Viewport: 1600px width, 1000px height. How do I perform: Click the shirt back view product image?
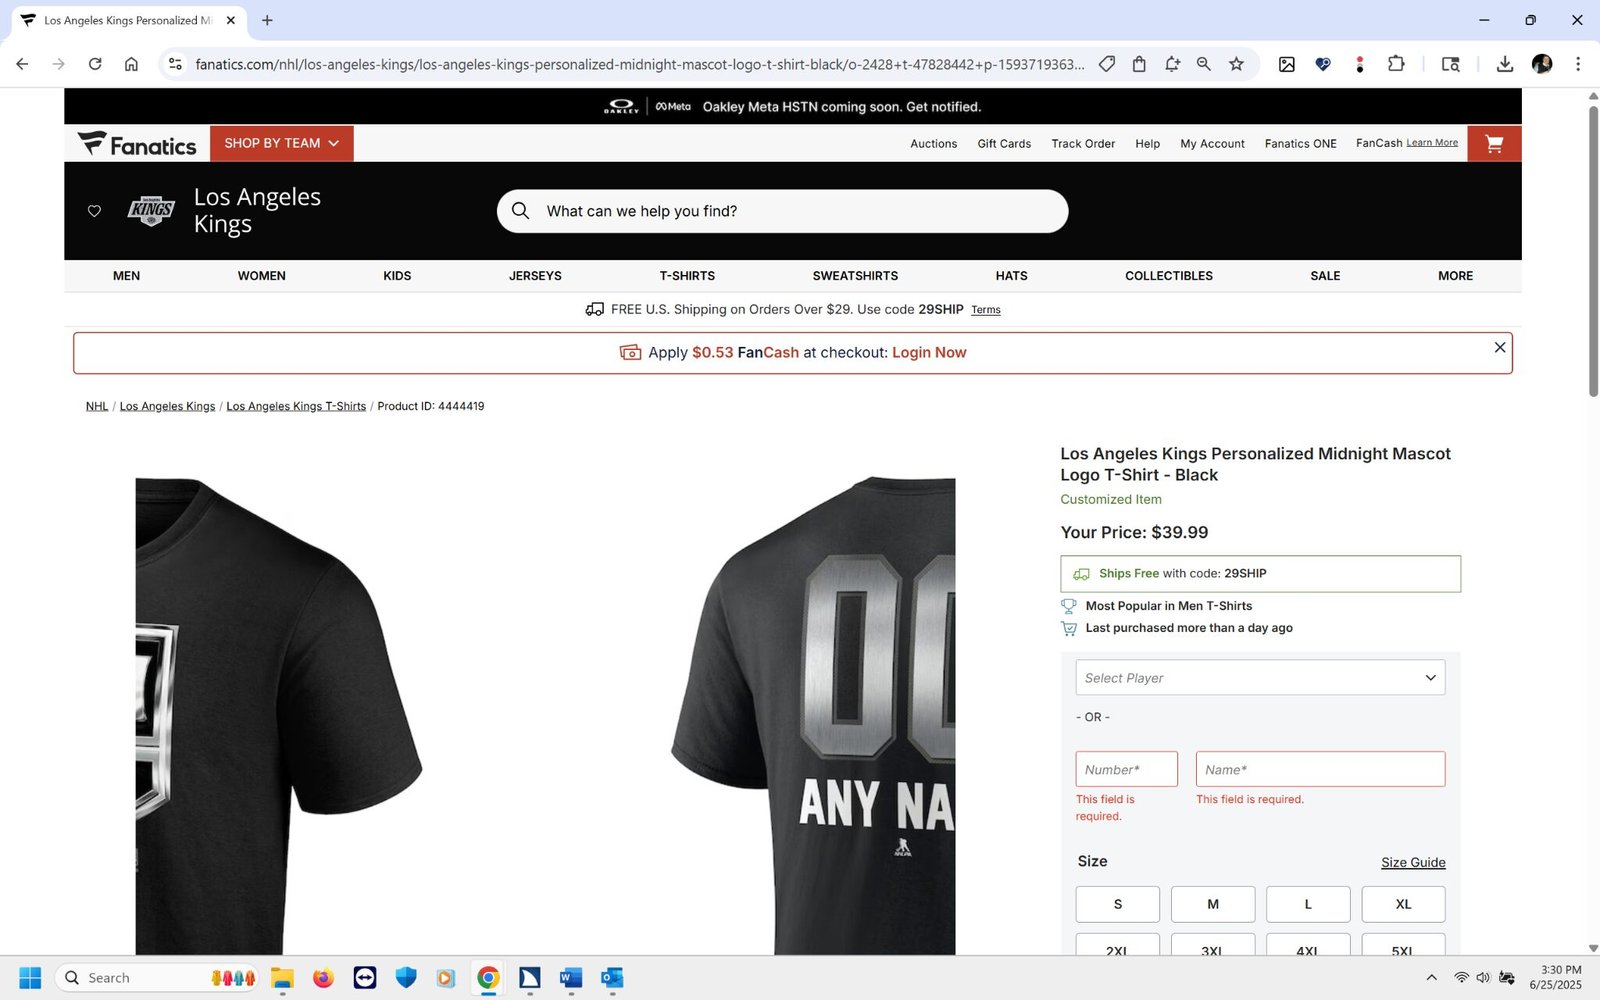812,716
